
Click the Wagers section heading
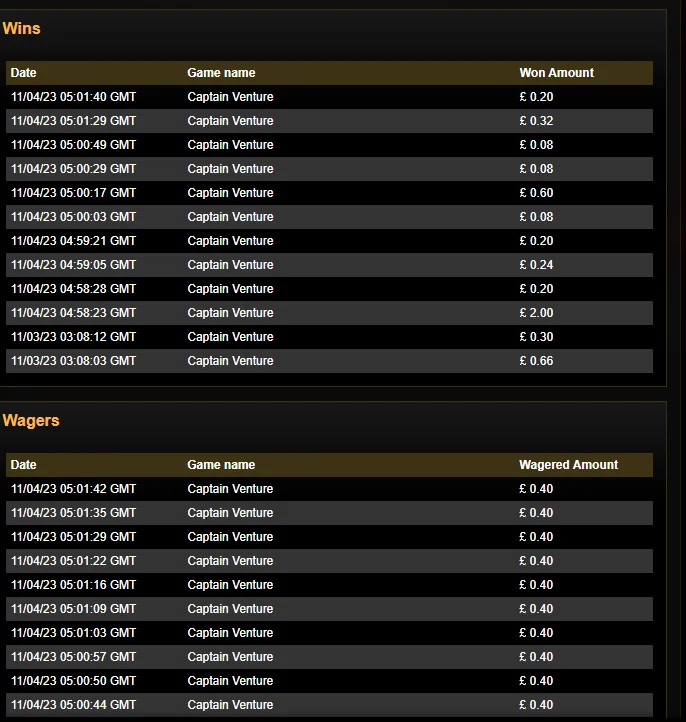[31, 420]
